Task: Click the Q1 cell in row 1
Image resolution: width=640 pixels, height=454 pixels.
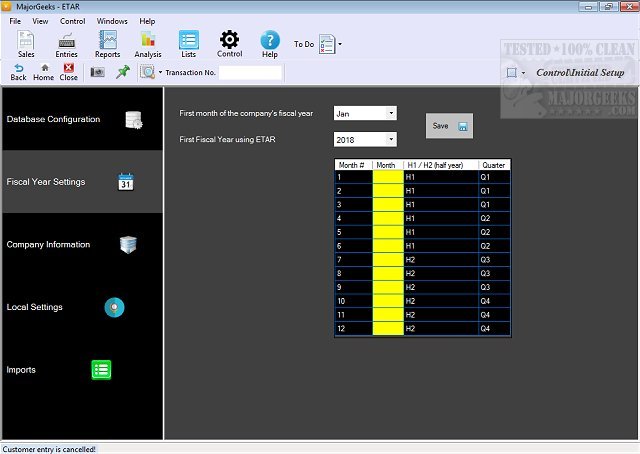Action: tap(494, 177)
